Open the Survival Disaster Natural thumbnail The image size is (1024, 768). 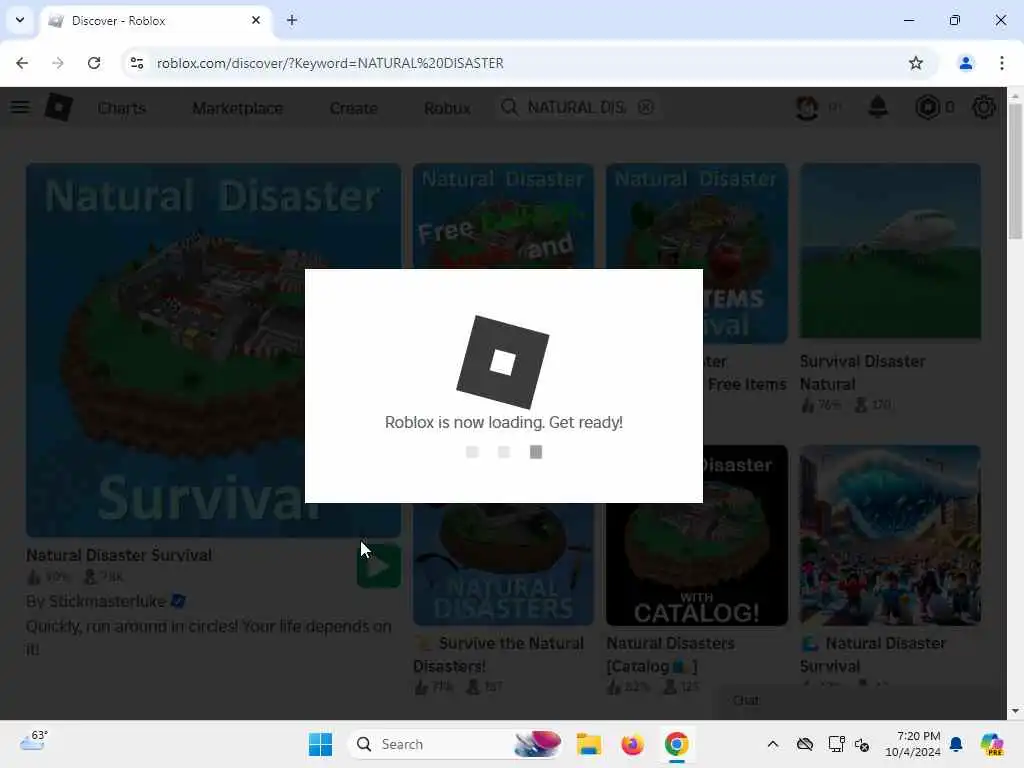click(890, 251)
